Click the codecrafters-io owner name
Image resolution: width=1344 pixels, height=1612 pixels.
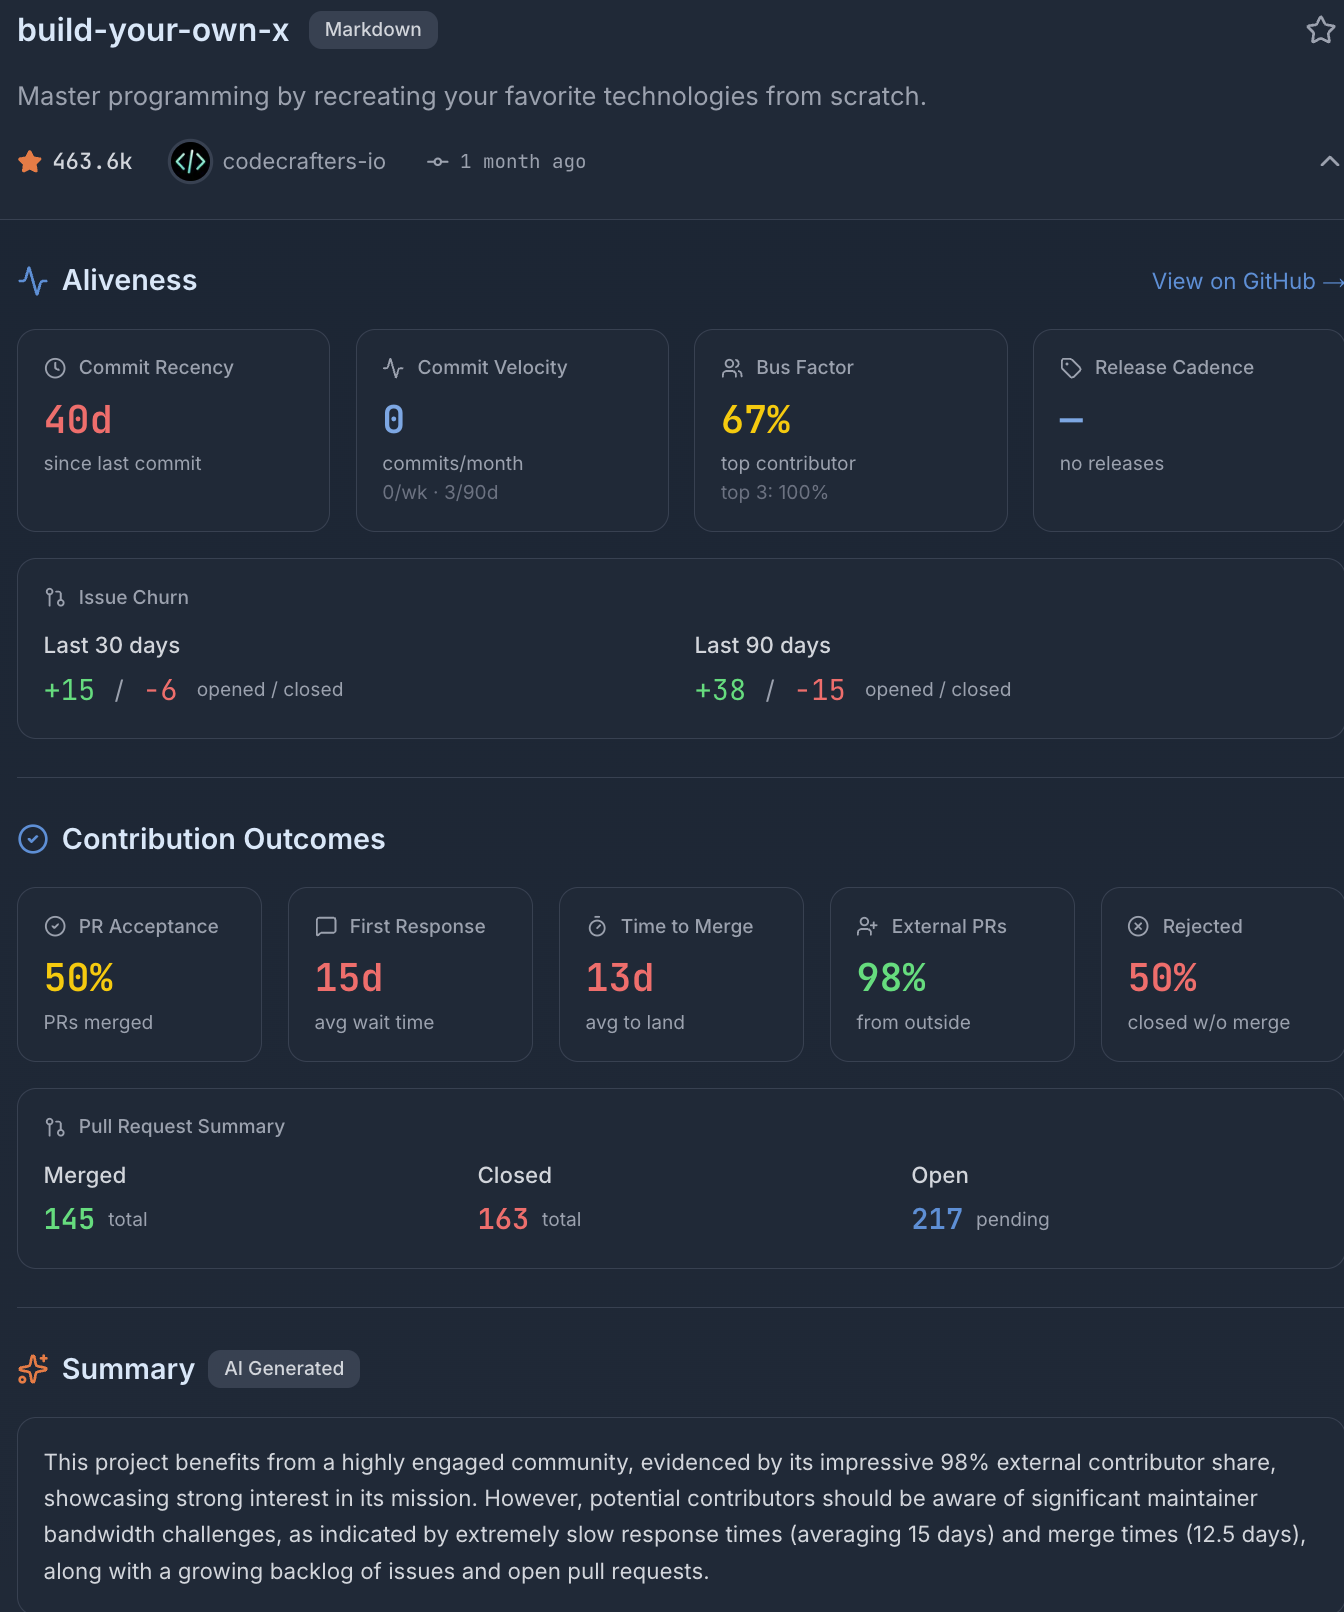tap(304, 161)
